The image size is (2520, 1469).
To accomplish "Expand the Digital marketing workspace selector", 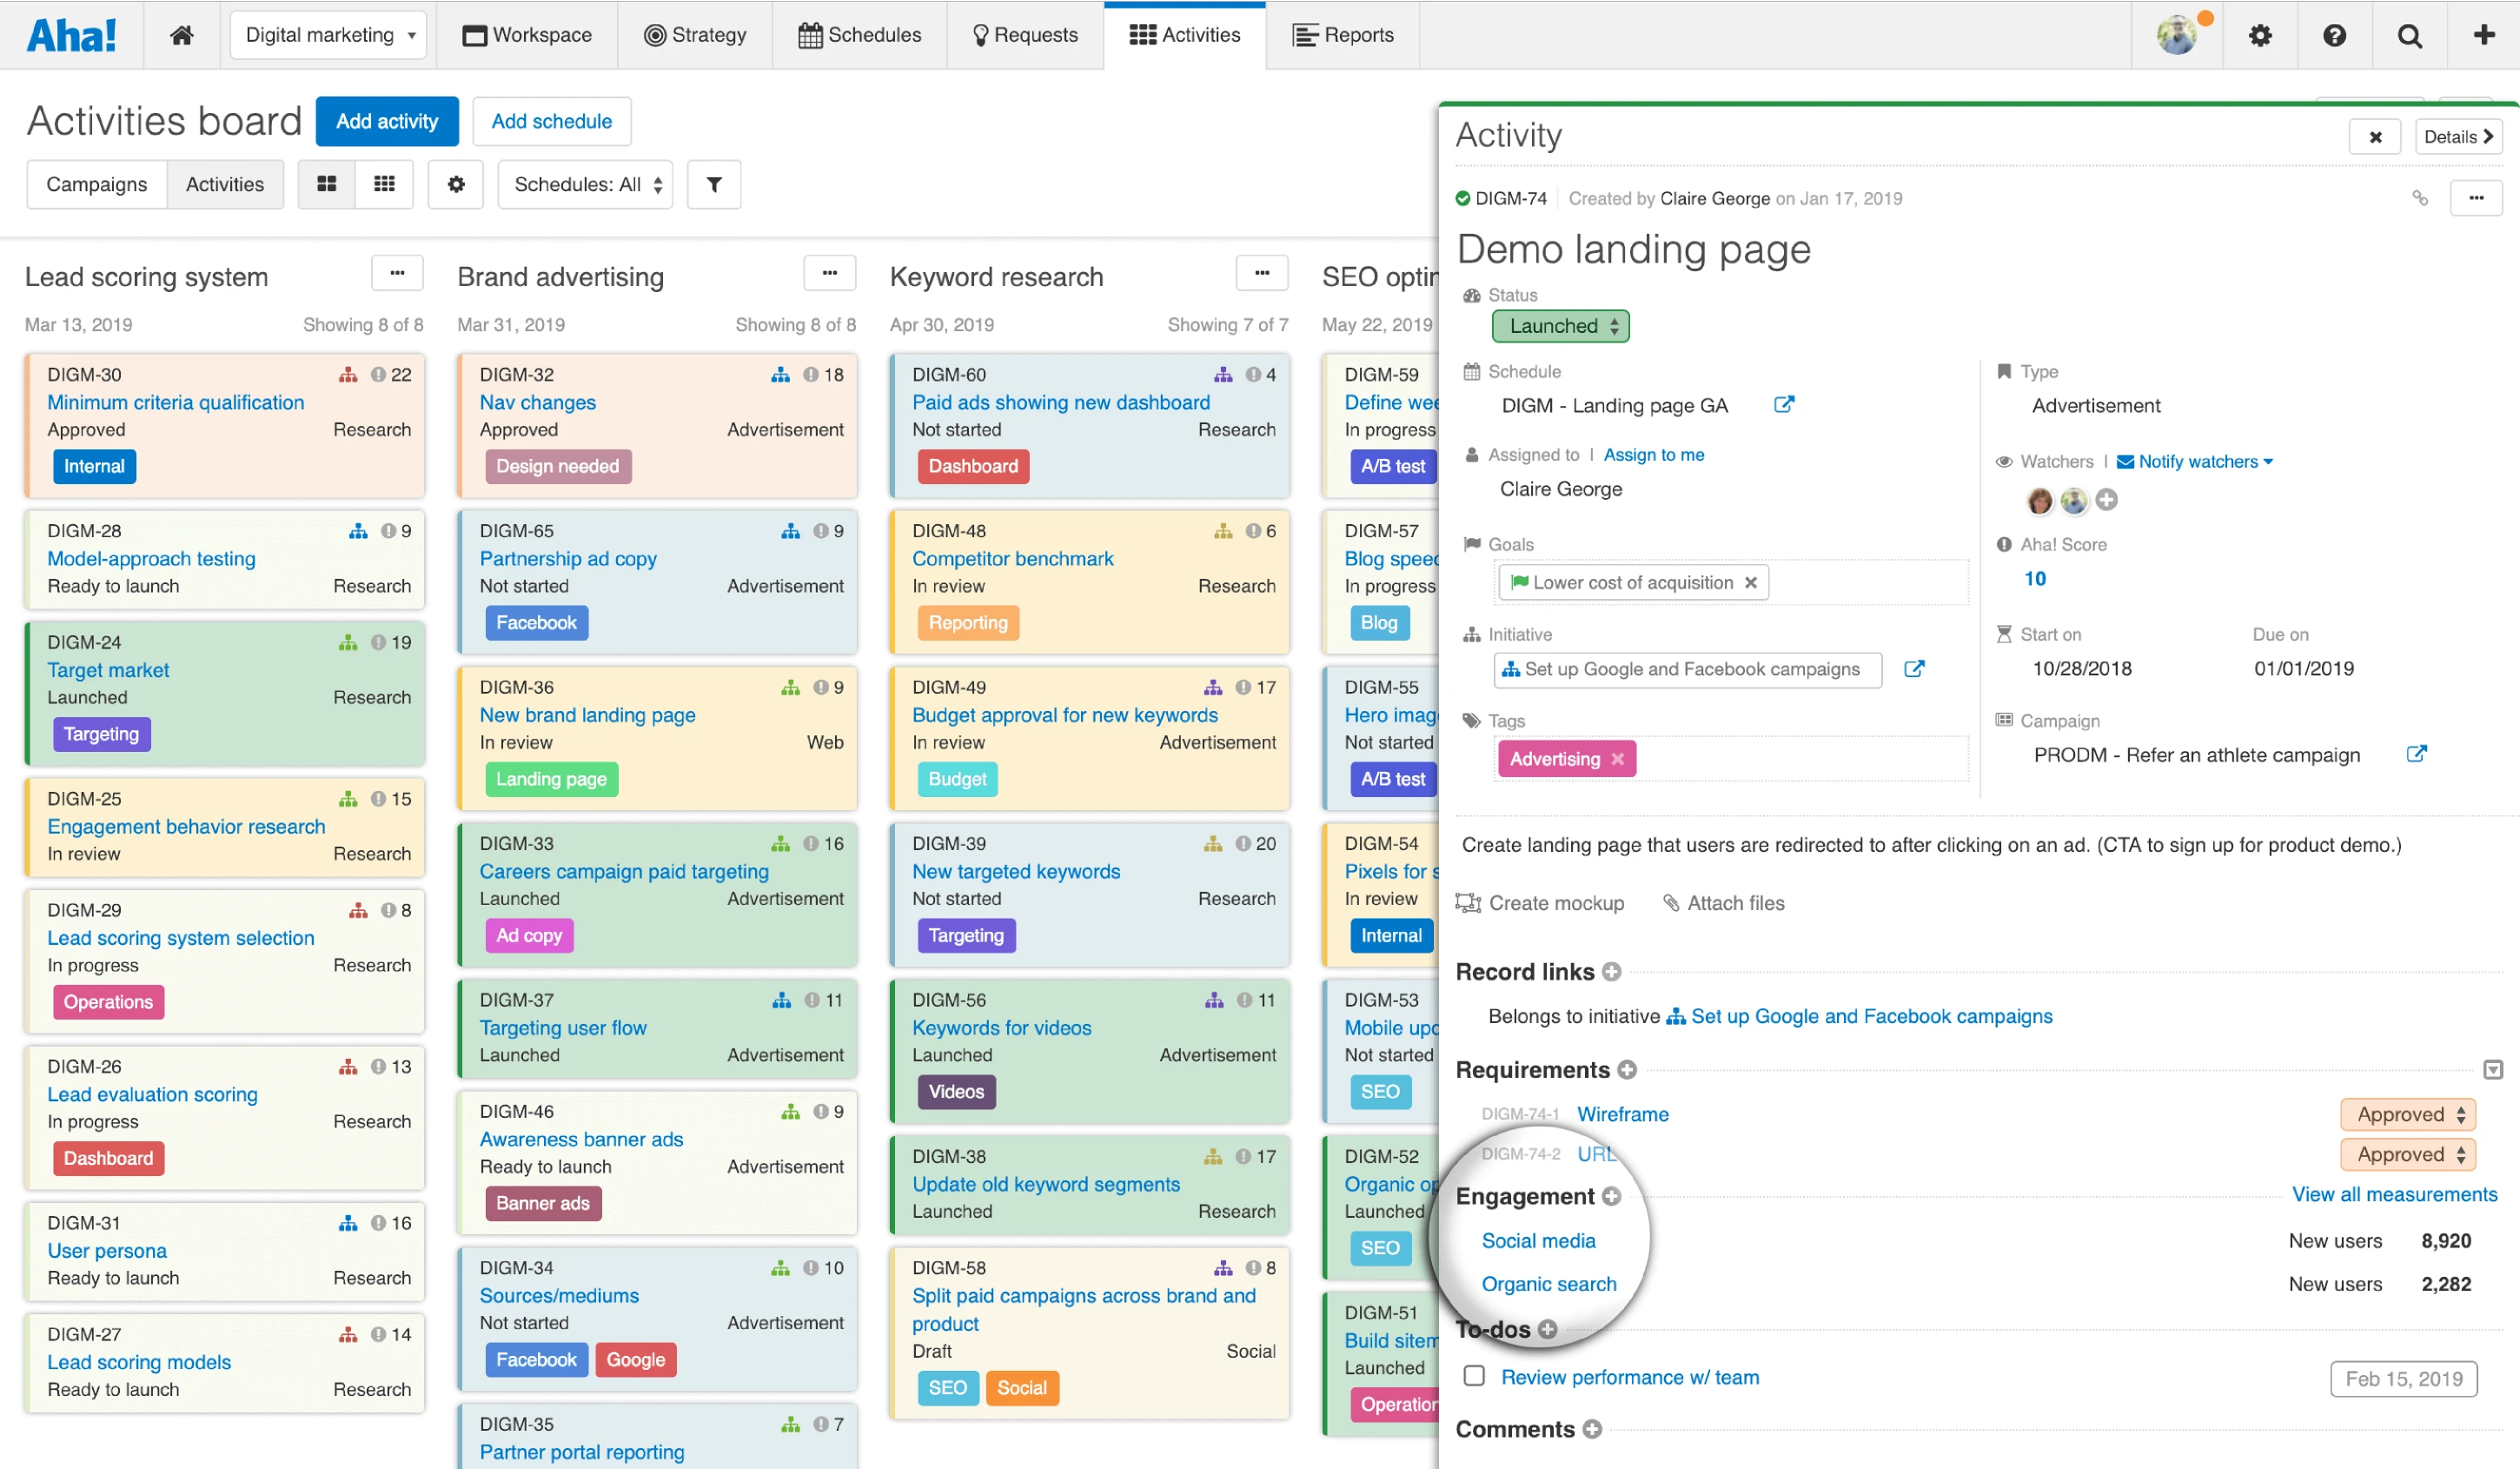I will 328,35.
